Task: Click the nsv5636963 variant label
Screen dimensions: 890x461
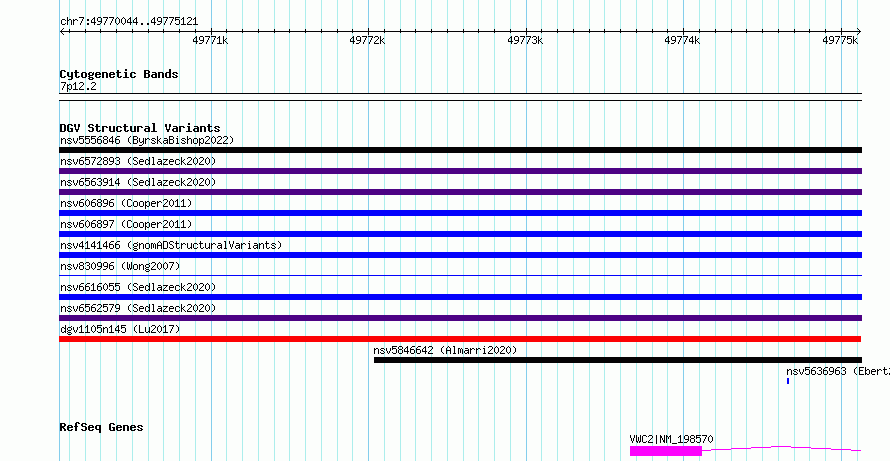Action: (x=838, y=371)
